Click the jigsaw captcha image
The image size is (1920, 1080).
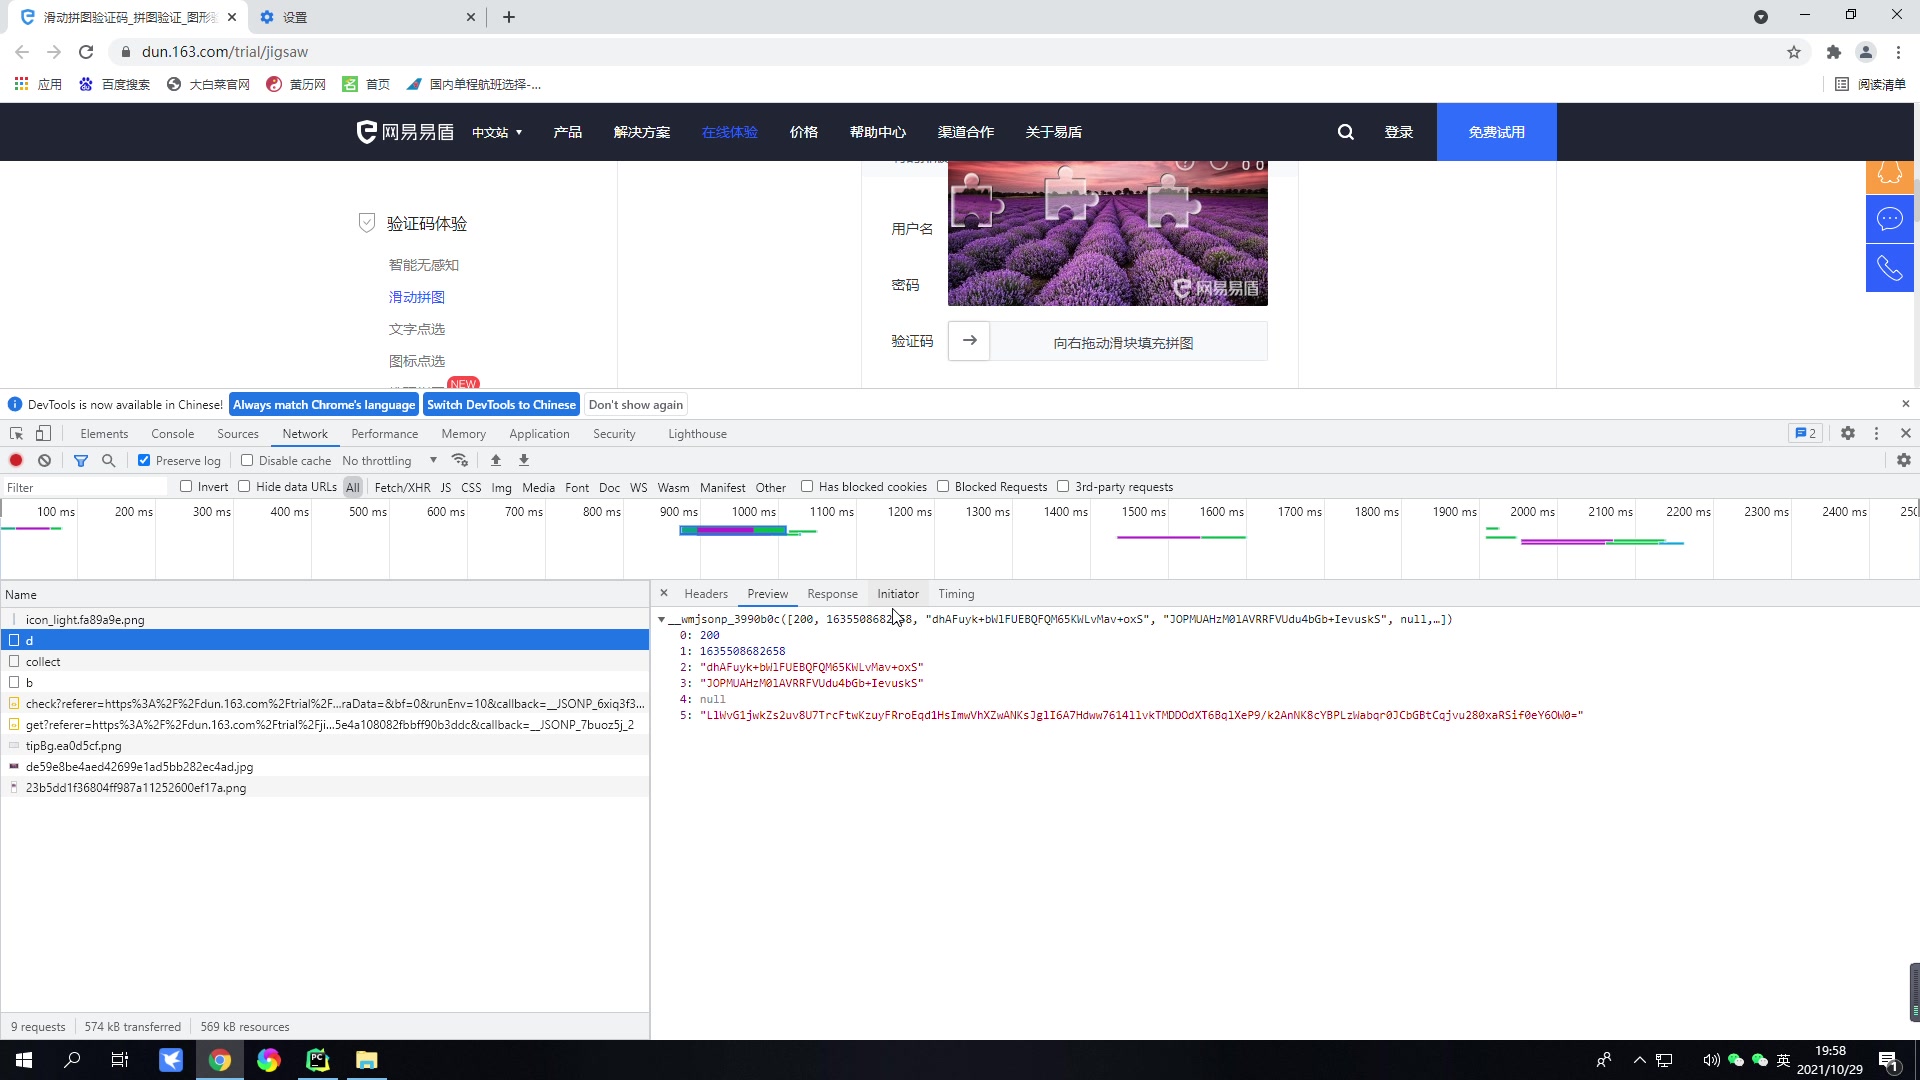1108,233
